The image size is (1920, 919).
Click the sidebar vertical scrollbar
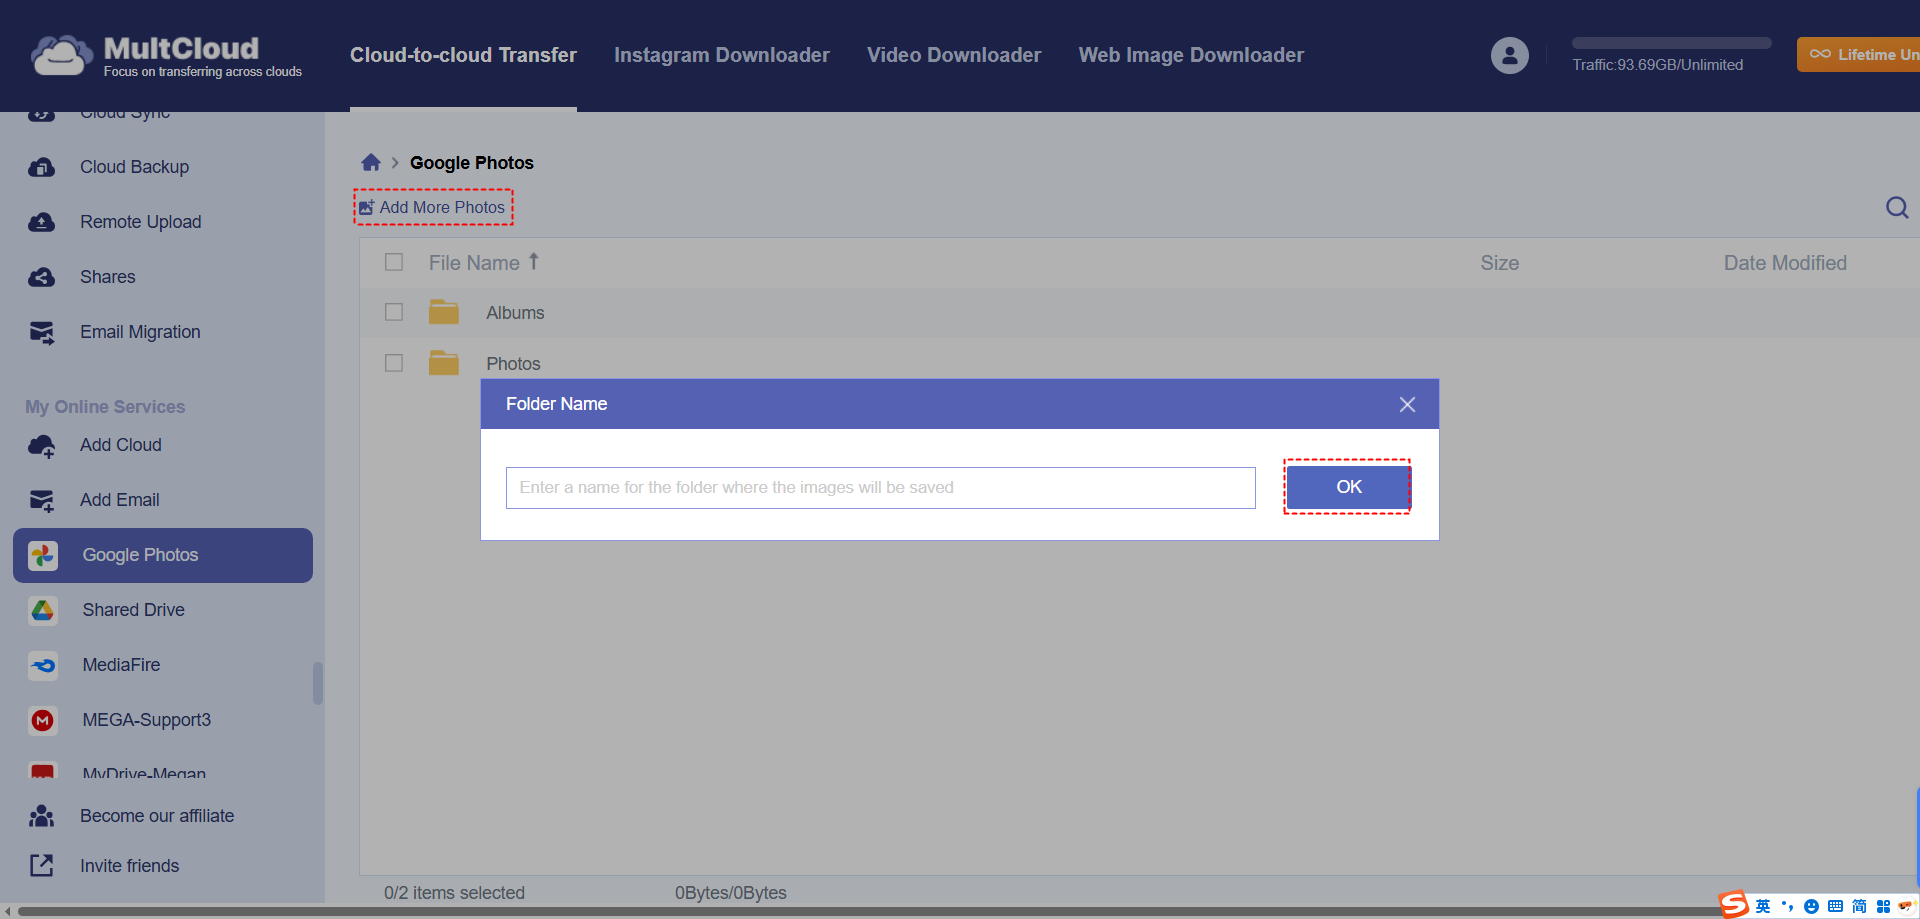click(x=318, y=683)
